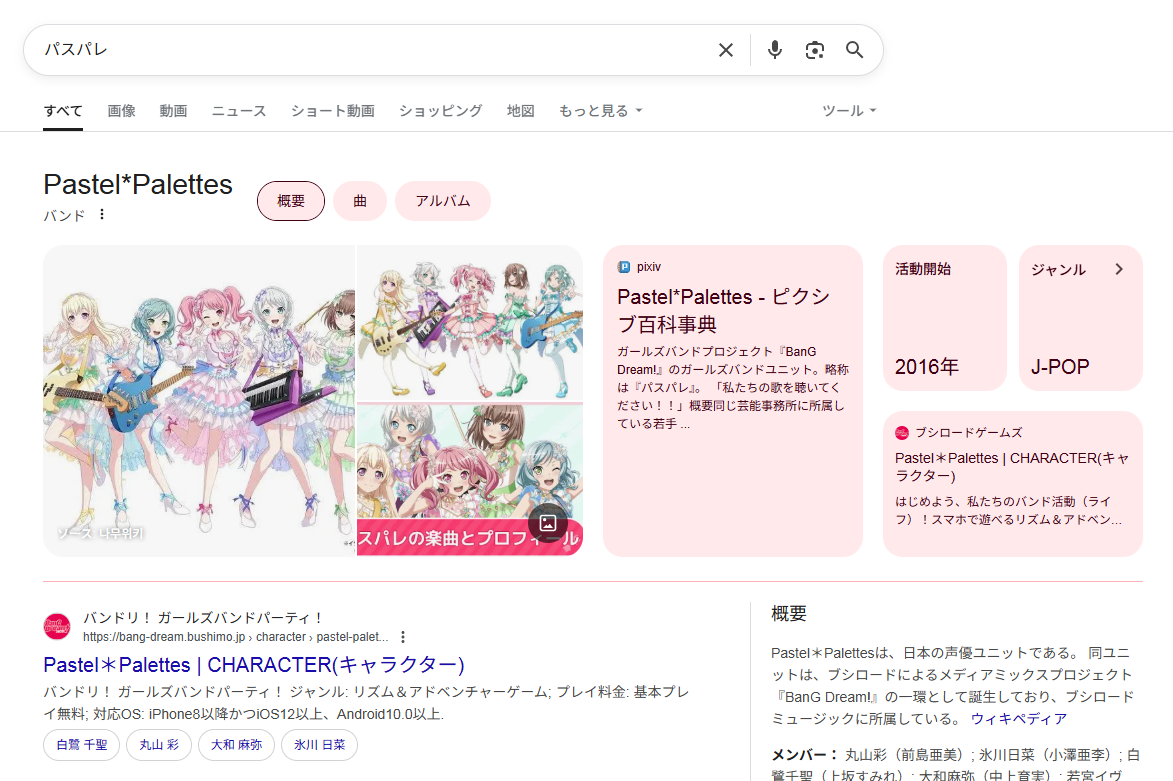Screen dimensions: 1173x781
Task: Click the バンドリ site logo icon
Action: [57, 626]
